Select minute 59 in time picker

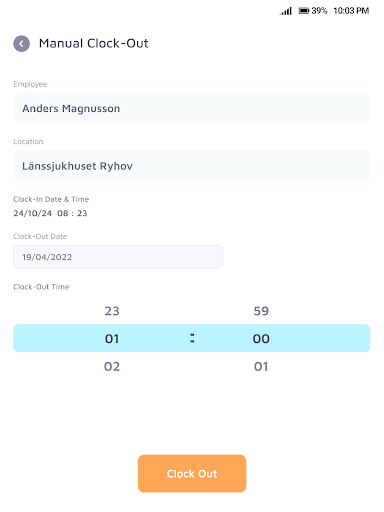[x=261, y=311]
